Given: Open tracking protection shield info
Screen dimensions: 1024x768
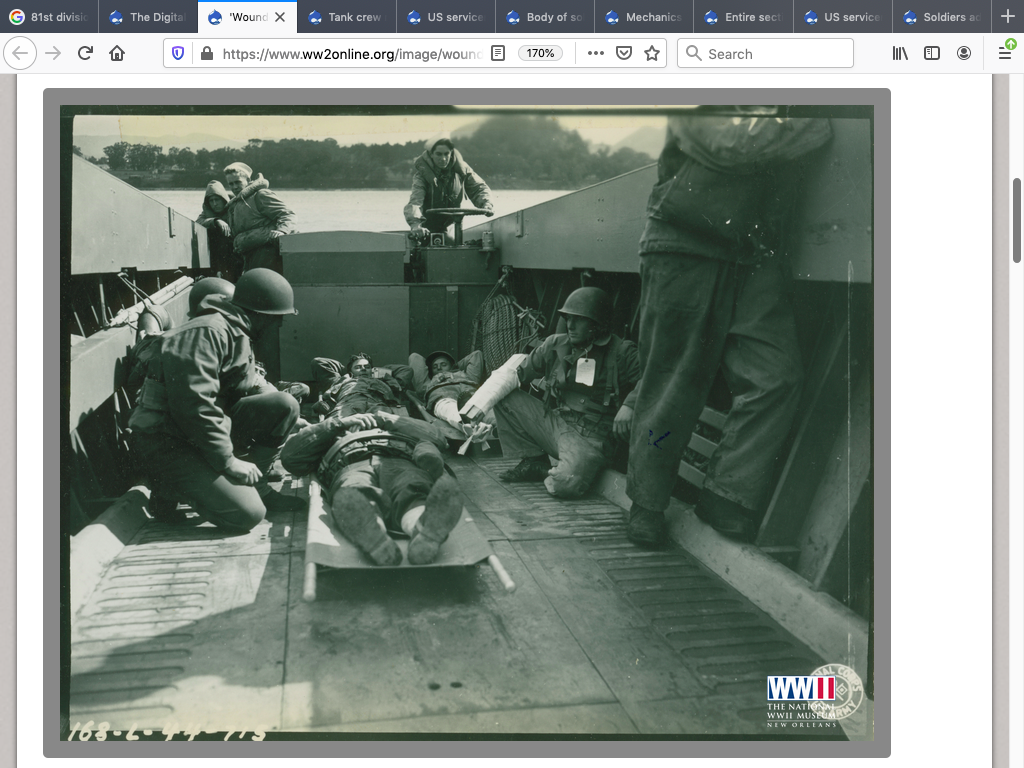Looking at the screenshot, I should click(179, 53).
